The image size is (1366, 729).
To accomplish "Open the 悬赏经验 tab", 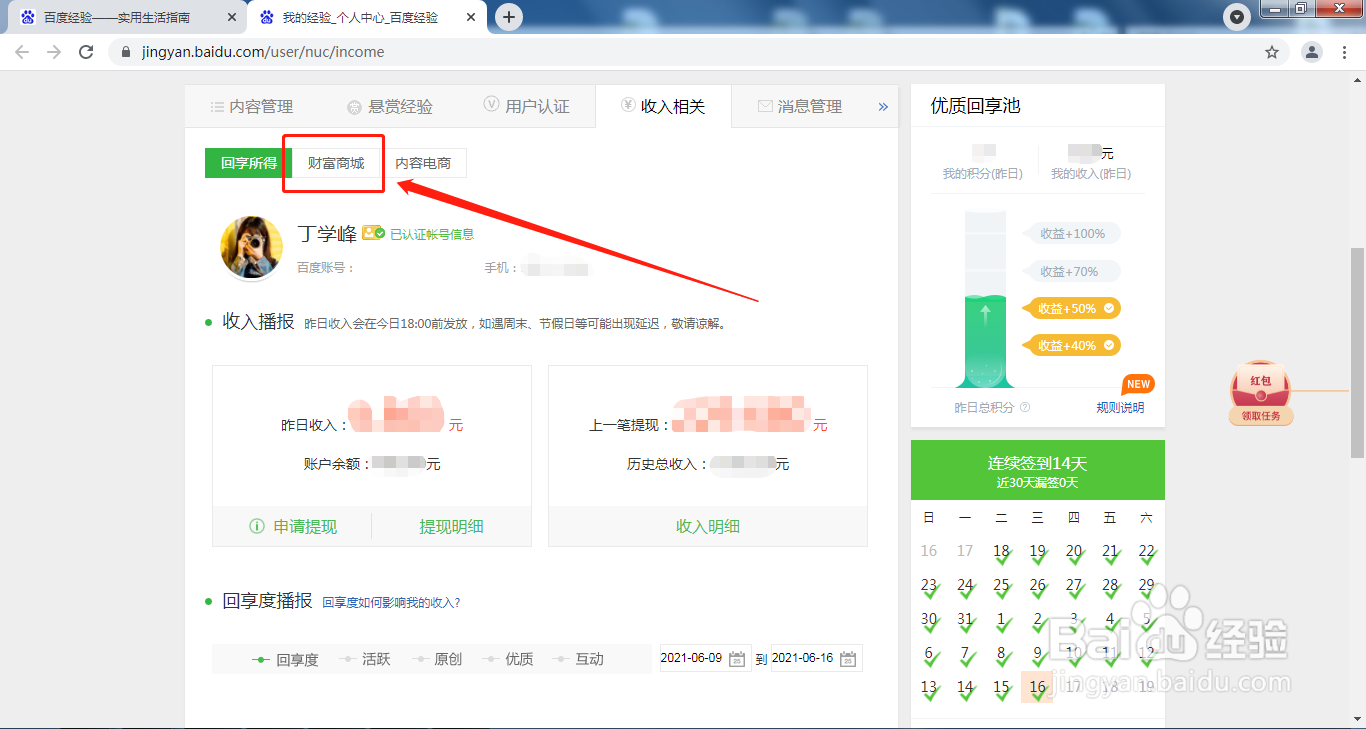I will pyautogui.click(x=390, y=106).
